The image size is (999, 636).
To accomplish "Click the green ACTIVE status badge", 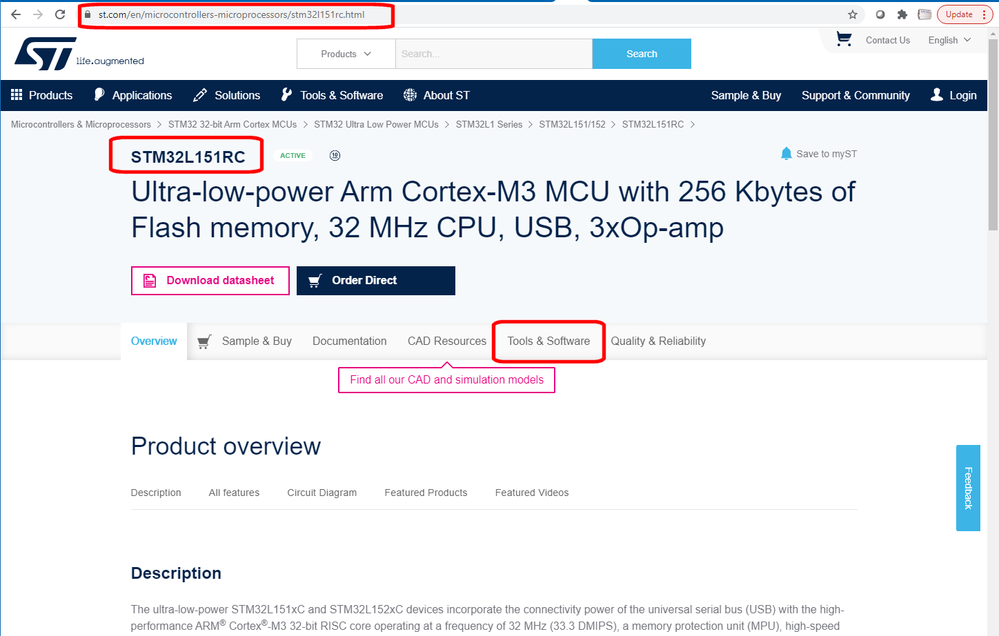I will point(292,155).
